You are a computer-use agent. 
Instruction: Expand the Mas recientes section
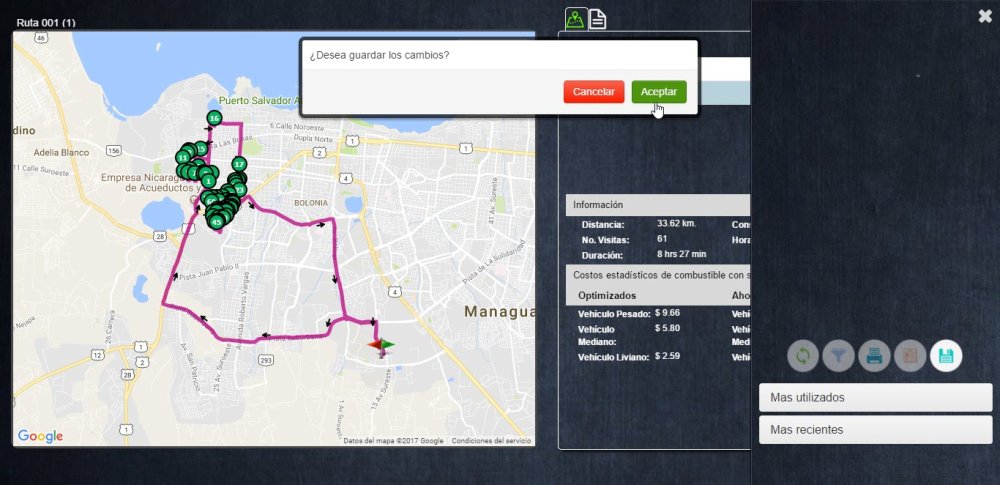tap(875, 429)
